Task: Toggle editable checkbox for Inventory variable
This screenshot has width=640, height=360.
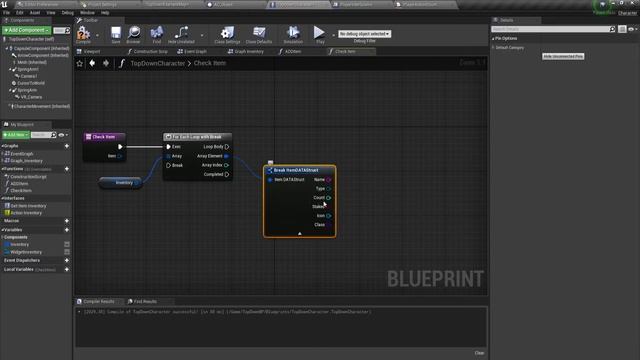Action: click(x=67, y=244)
